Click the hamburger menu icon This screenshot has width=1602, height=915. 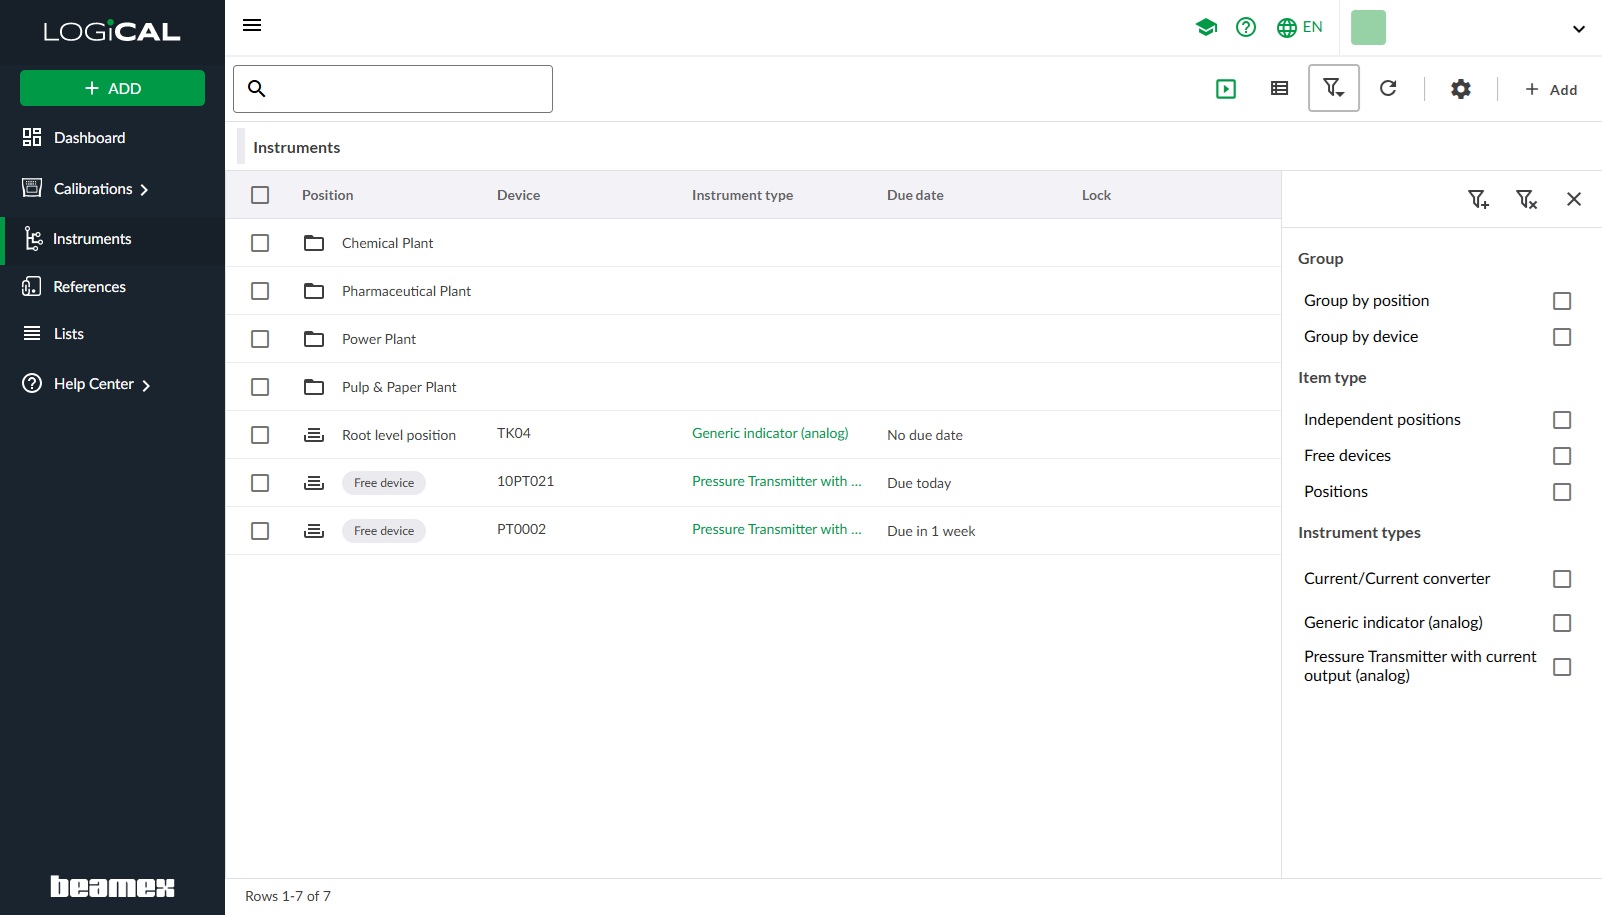tap(252, 25)
